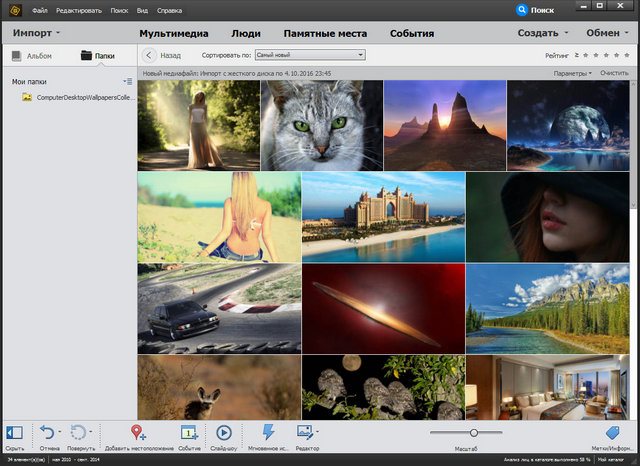Click the Add Event calendar icon (Событие)
640x466 pixels.
coord(189,433)
